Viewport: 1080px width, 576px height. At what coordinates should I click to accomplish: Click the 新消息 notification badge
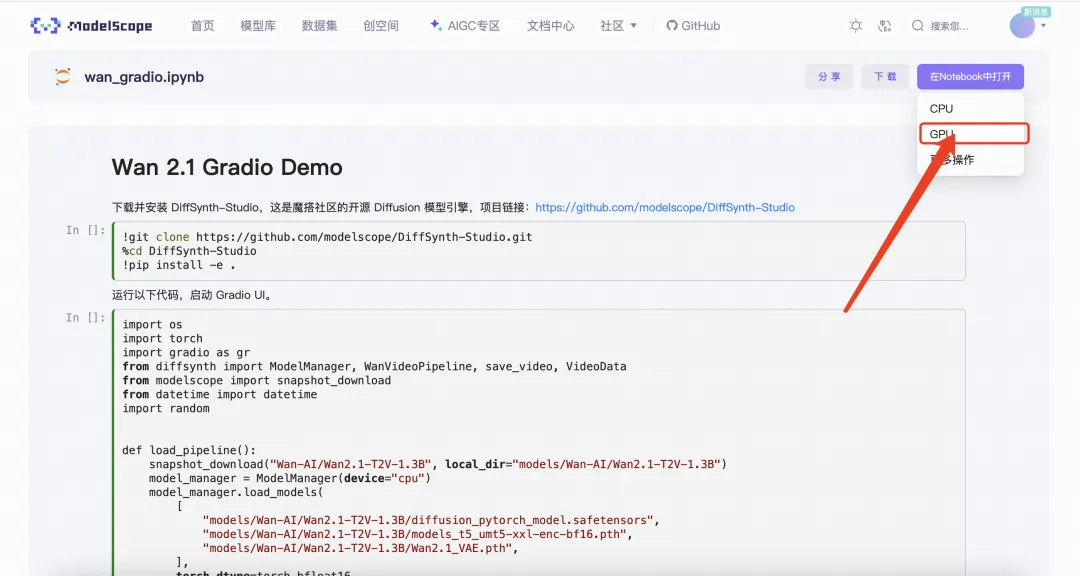[x=1037, y=9]
